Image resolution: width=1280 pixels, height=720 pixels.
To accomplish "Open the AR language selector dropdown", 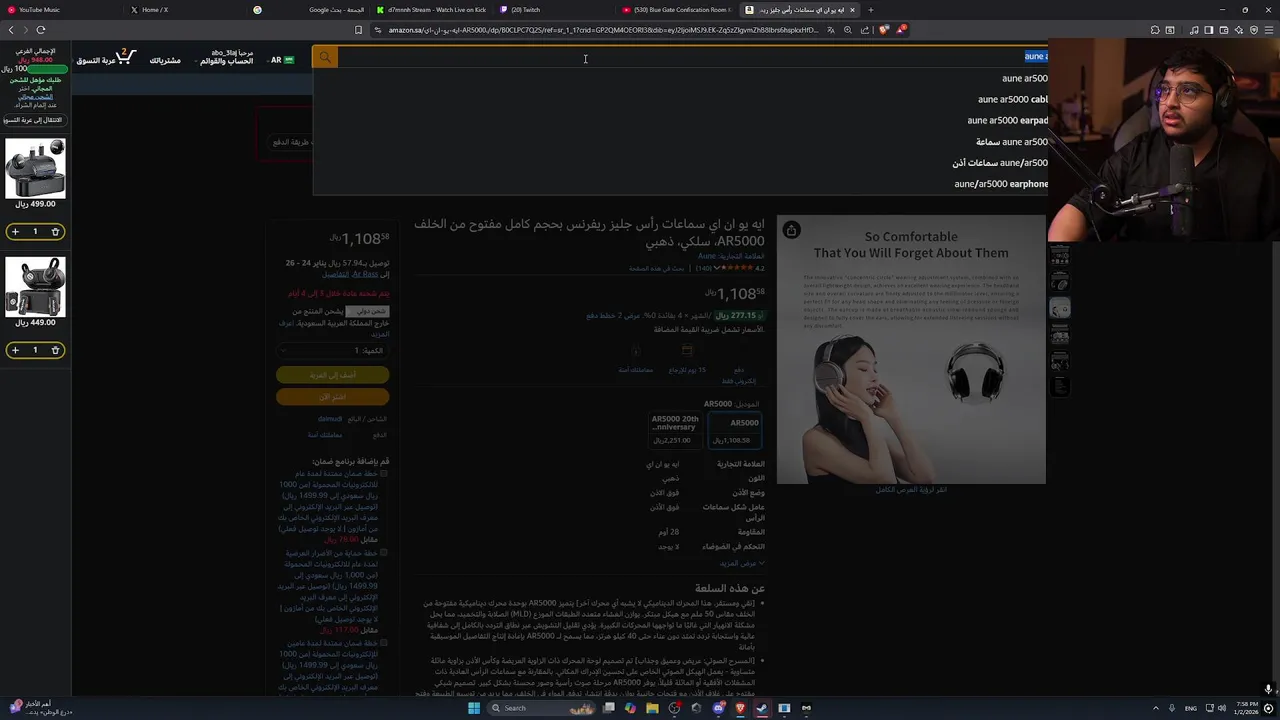I will pos(282,60).
